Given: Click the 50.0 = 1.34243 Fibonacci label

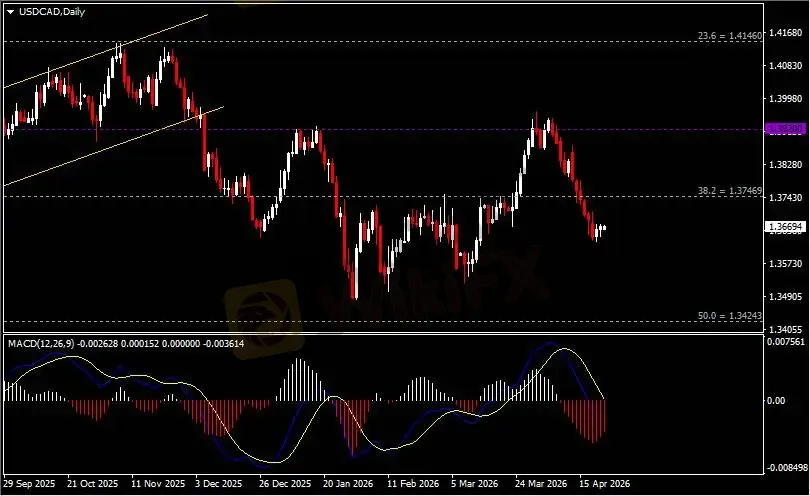Looking at the screenshot, I should 729,315.
